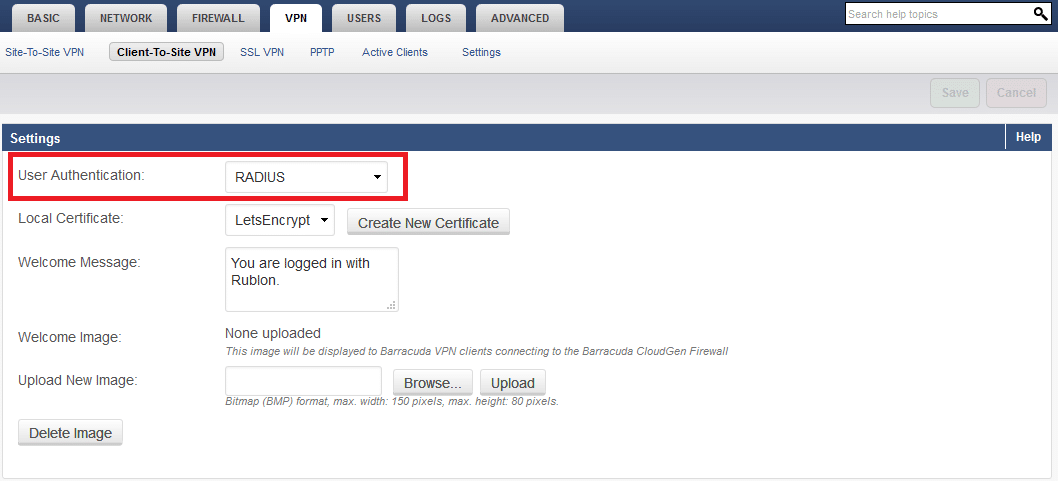Image resolution: width=1058 pixels, height=481 pixels.
Task: Open the Site-To-Site VPN page
Action: point(45,52)
